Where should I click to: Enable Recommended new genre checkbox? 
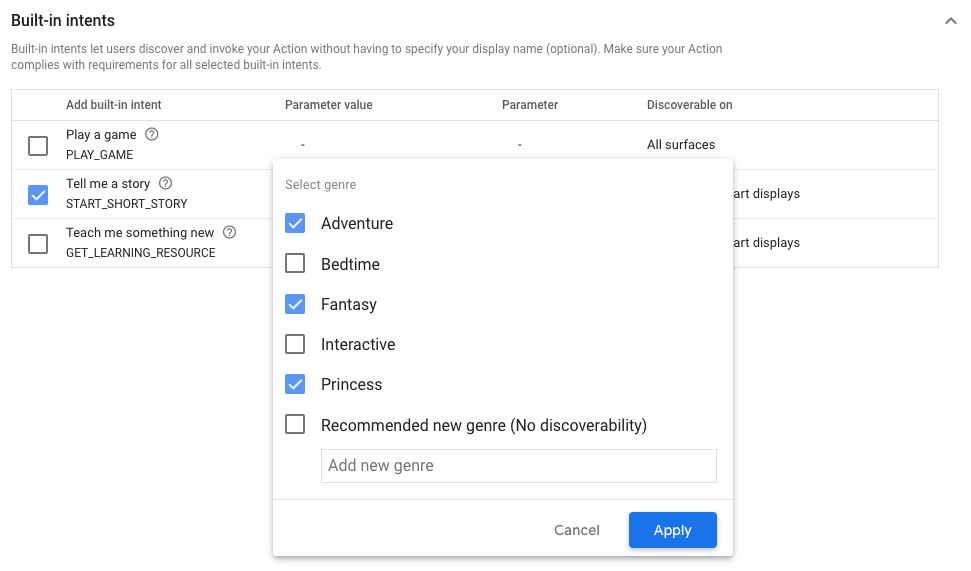pos(295,425)
